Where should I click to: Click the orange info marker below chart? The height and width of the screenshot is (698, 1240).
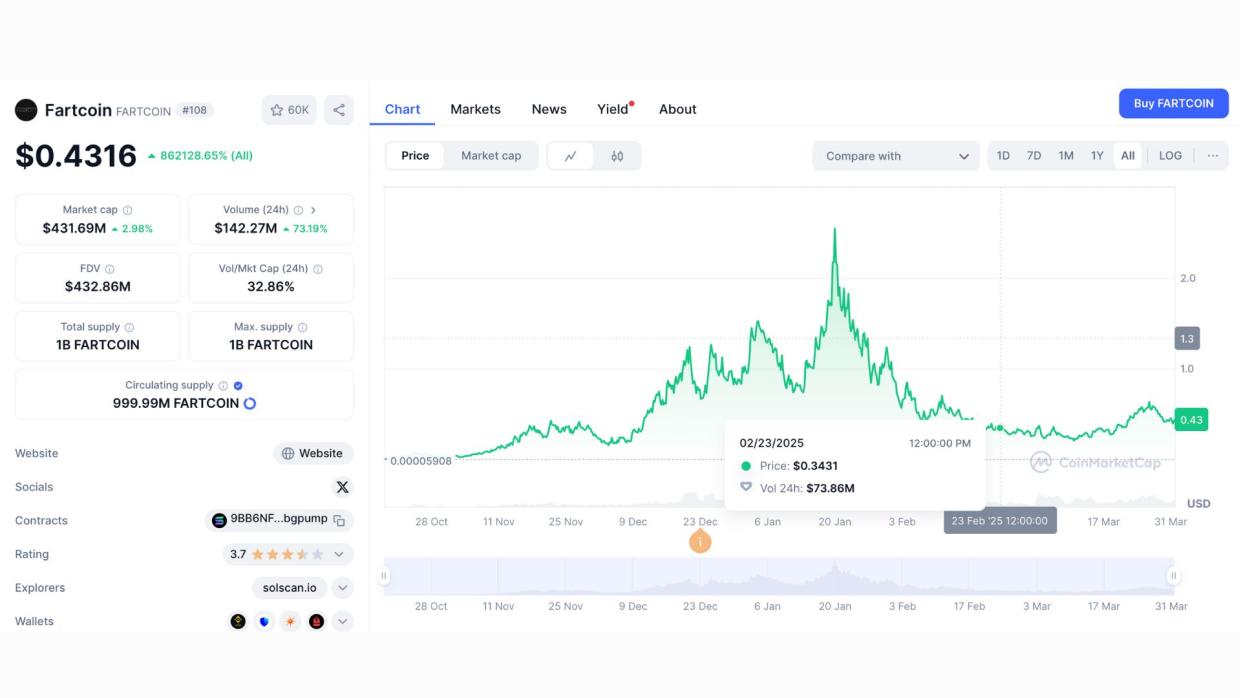[701, 542]
